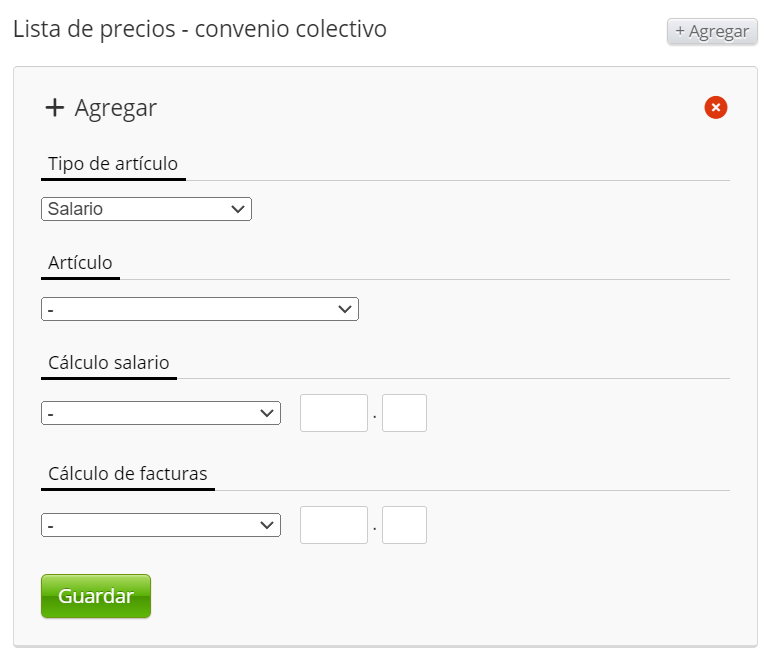
Task: Click the Cálculo de facturas whole-number field
Action: pos(334,525)
